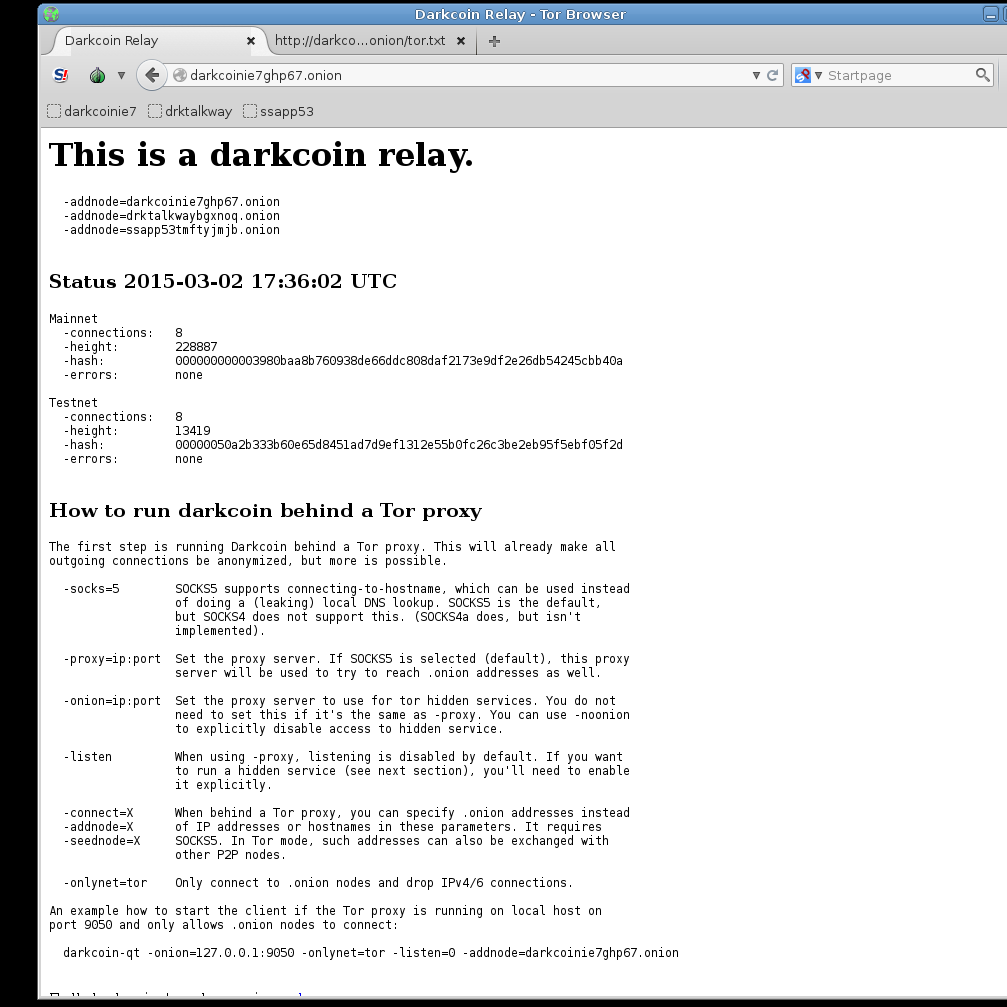Screen dimensions: 1007x1007
Task: Click the -listen option text
Action: point(87,757)
